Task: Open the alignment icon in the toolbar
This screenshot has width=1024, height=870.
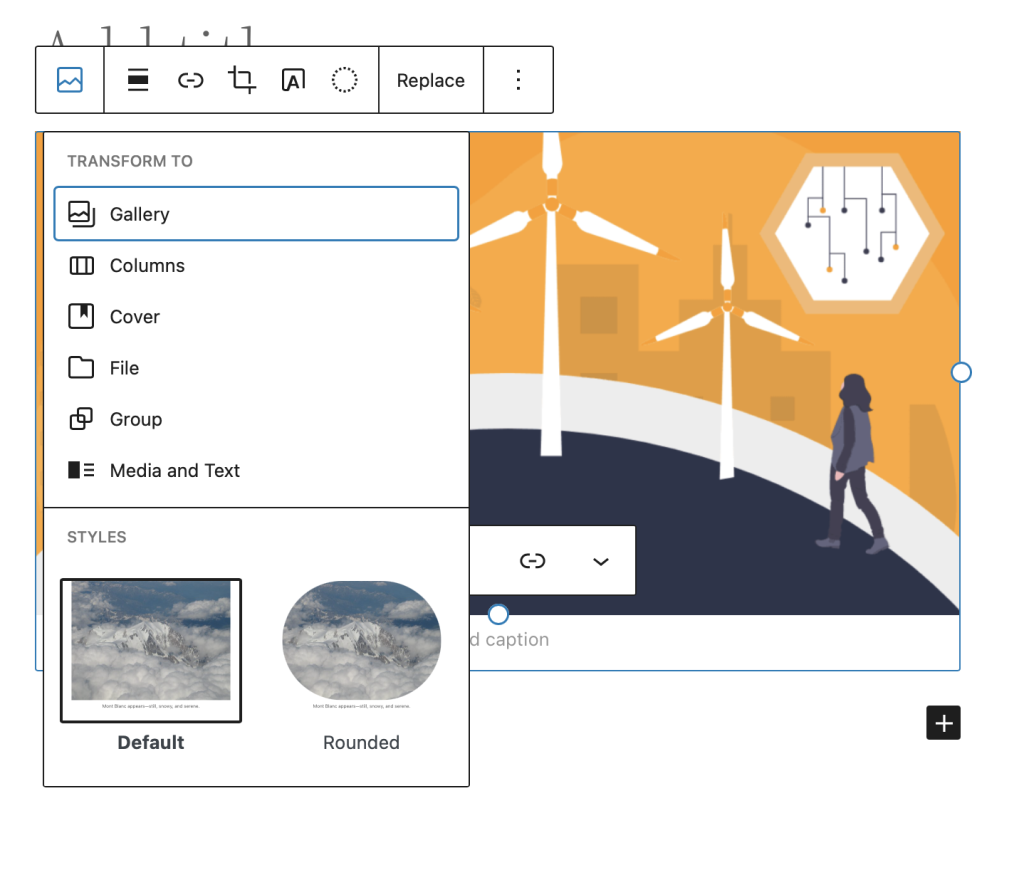Action: pos(137,79)
